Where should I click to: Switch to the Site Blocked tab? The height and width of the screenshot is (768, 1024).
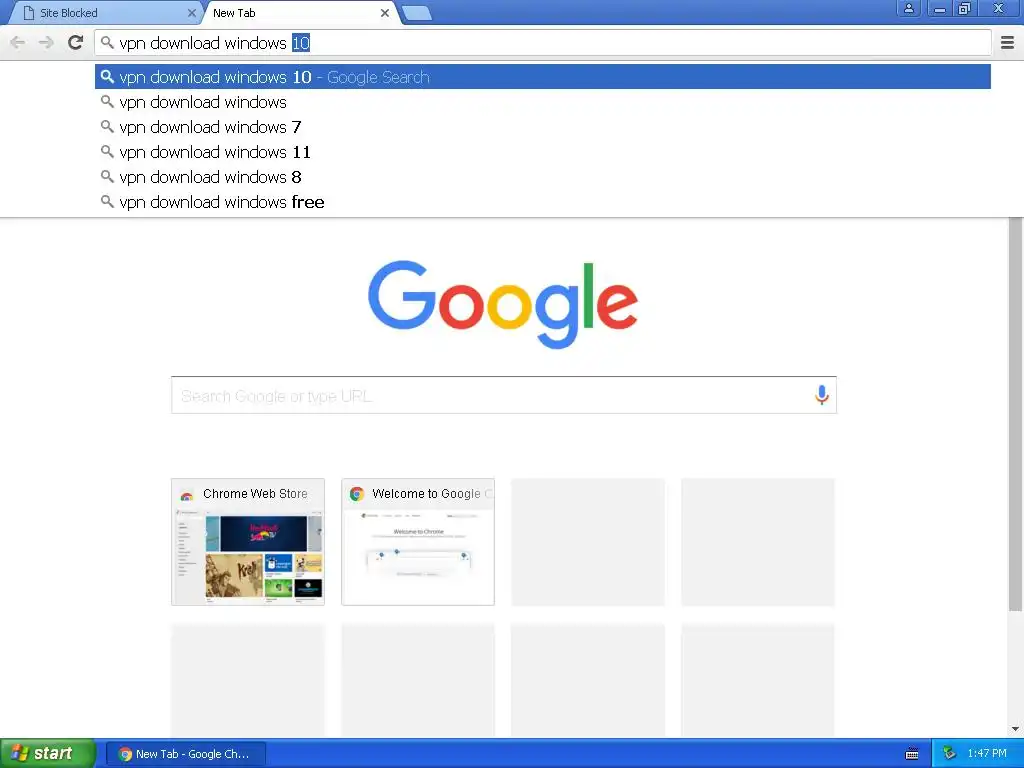[x=104, y=13]
